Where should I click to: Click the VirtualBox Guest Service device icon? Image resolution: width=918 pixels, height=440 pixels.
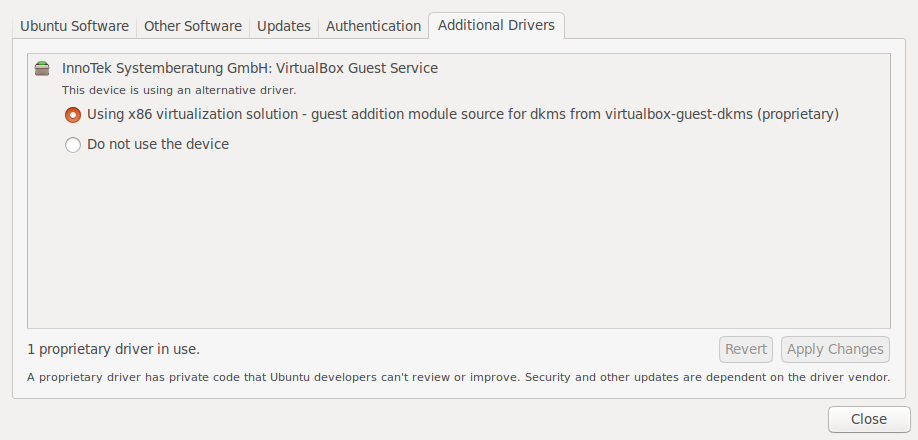click(x=41, y=69)
